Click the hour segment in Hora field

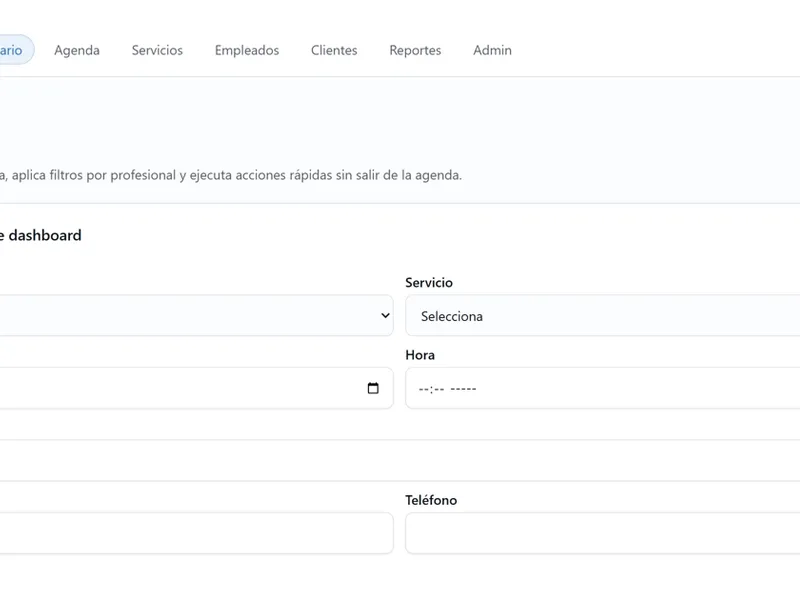tap(424, 389)
